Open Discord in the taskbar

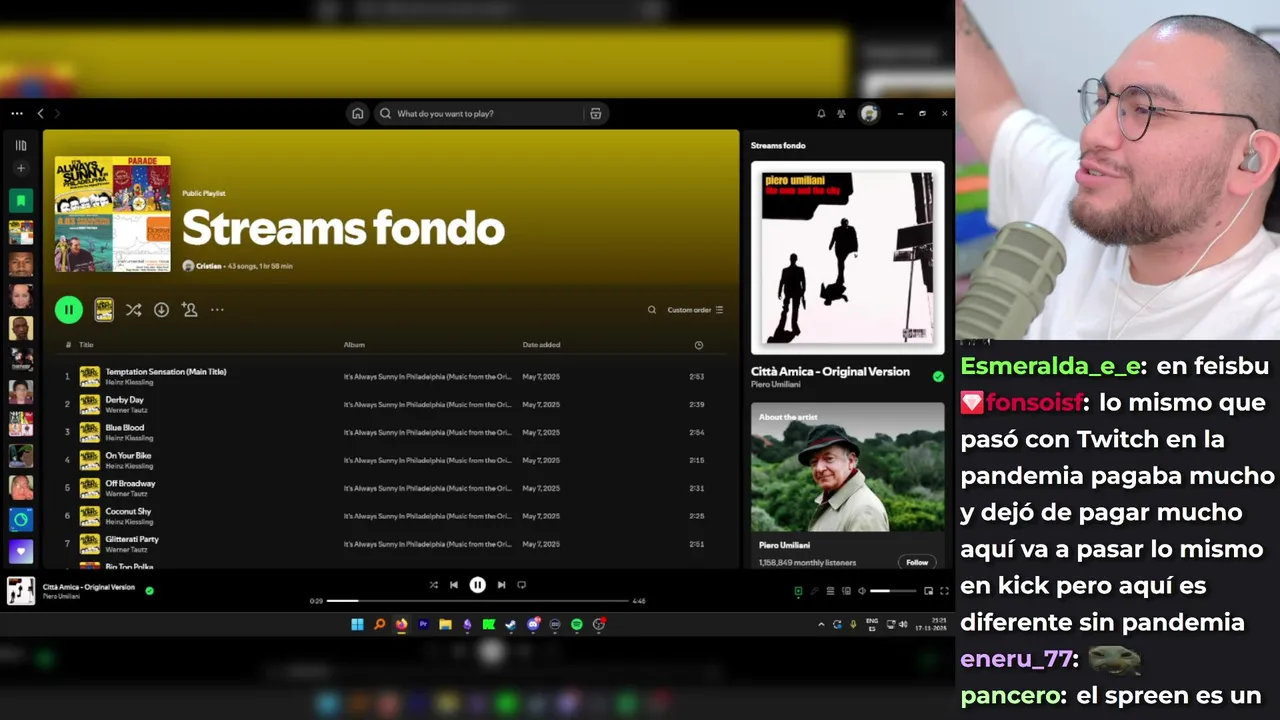(533, 625)
